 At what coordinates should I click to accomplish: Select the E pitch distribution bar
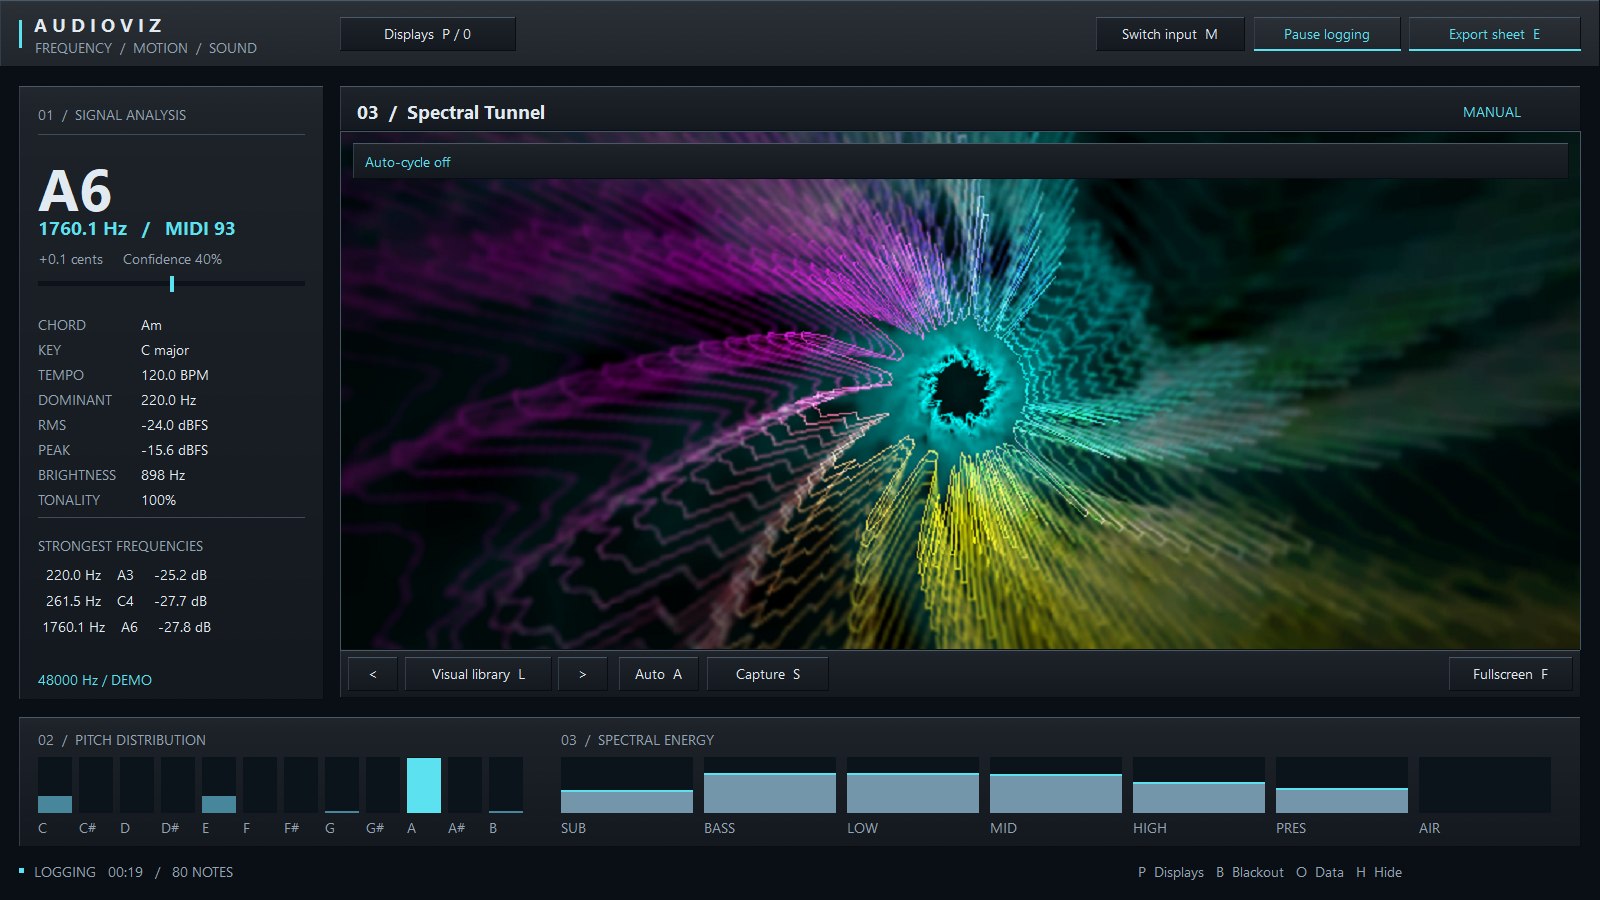tap(219, 785)
